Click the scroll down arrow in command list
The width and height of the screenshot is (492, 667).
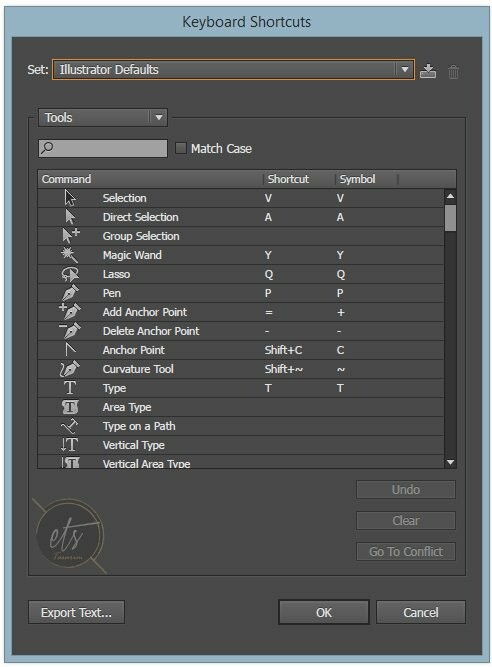click(450, 462)
